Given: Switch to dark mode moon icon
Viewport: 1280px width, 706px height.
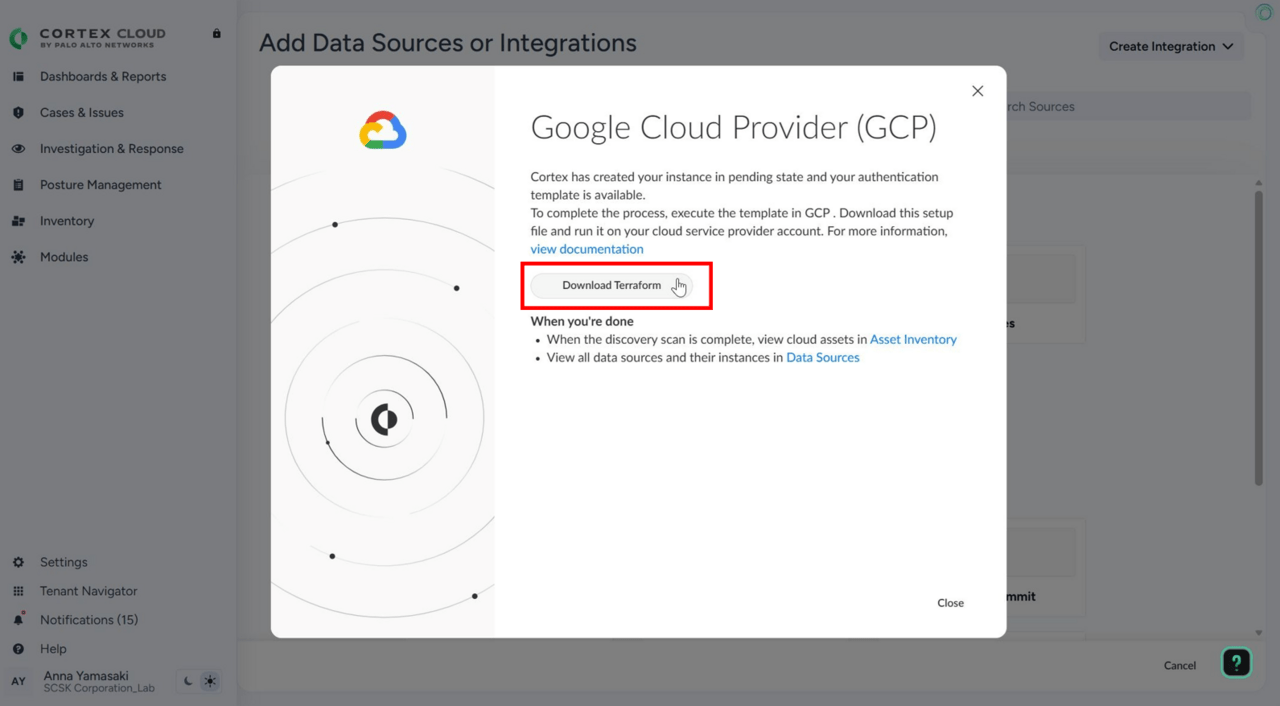Looking at the screenshot, I should (187, 682).
